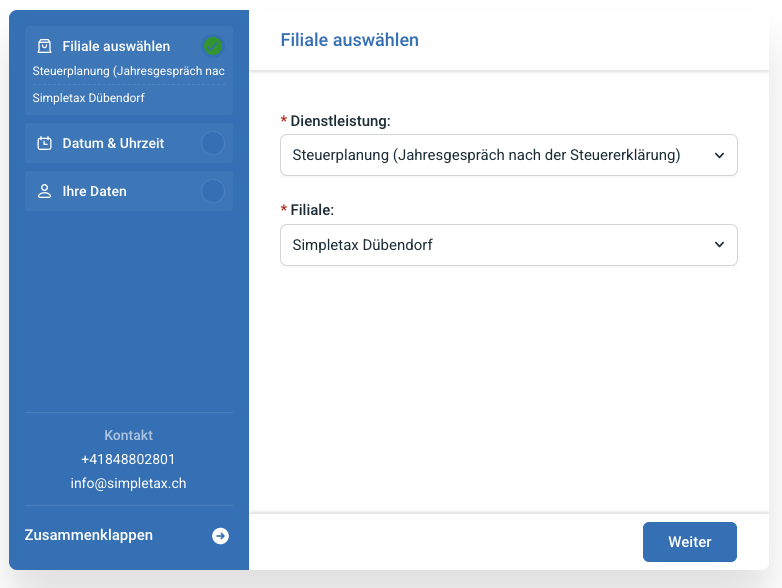This screenshot has height=588, width=782.
Task: Expand the chevron in the Filiale field
Action: coord(719,245)
